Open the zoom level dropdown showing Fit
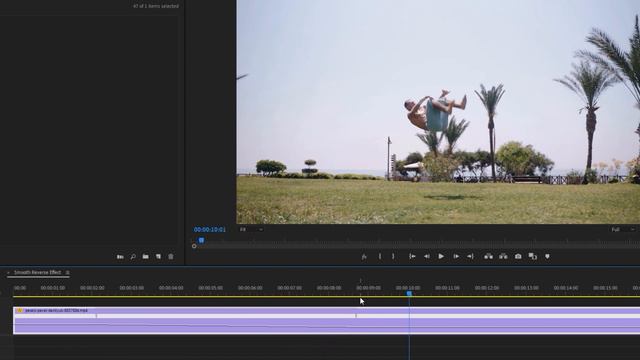Image resolution: width=640 pixels, height=360 pixels. click(x=251, y=229)
